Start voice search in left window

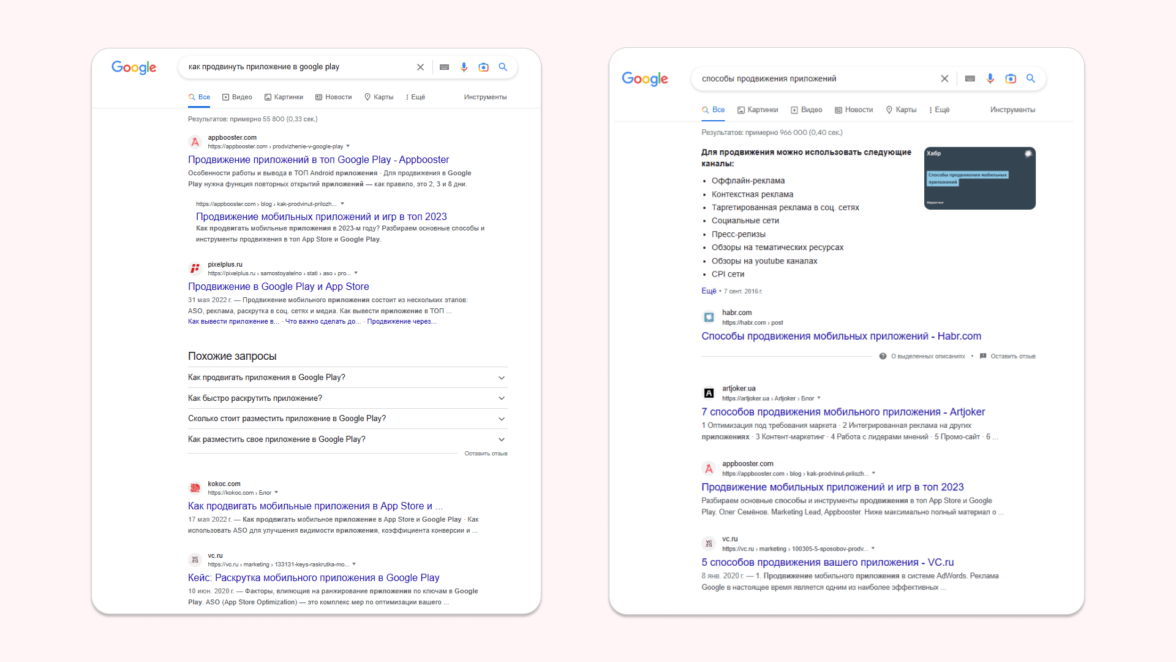[x=464, y=67]
